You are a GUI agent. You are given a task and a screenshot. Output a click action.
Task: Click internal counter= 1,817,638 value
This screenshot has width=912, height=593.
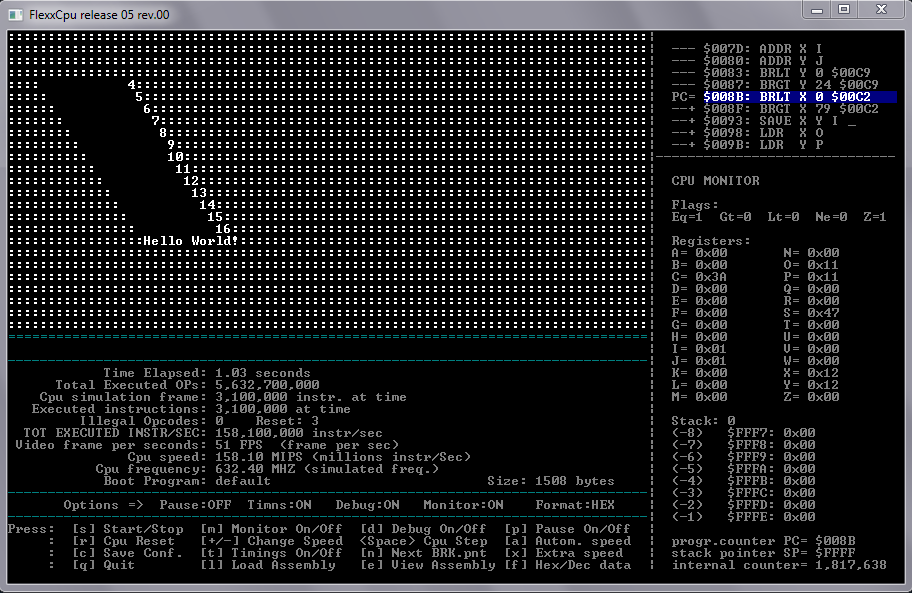pyautogui.click(x=851, y=565)
